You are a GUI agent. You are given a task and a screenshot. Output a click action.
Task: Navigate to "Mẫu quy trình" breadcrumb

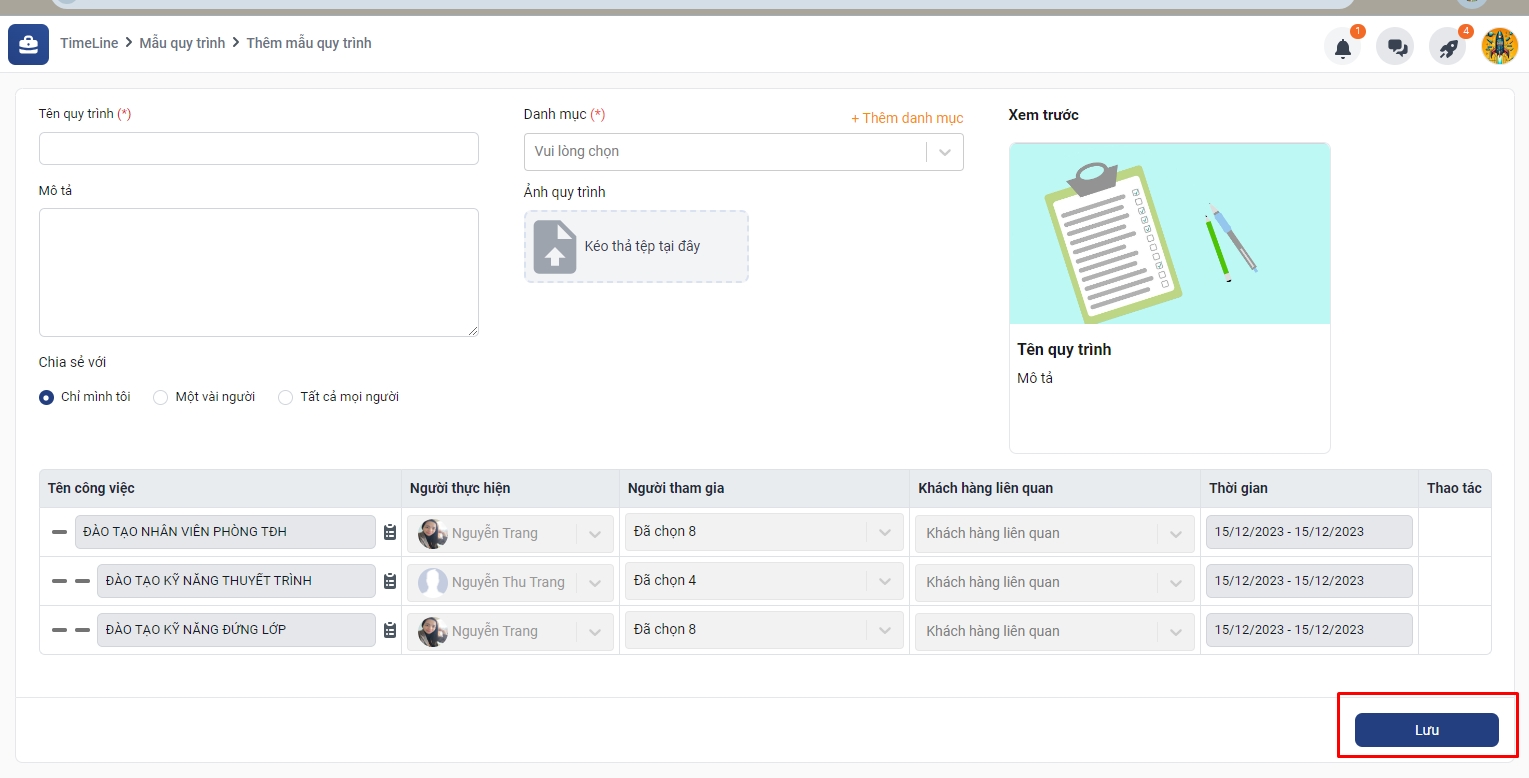tap(182, 43)
